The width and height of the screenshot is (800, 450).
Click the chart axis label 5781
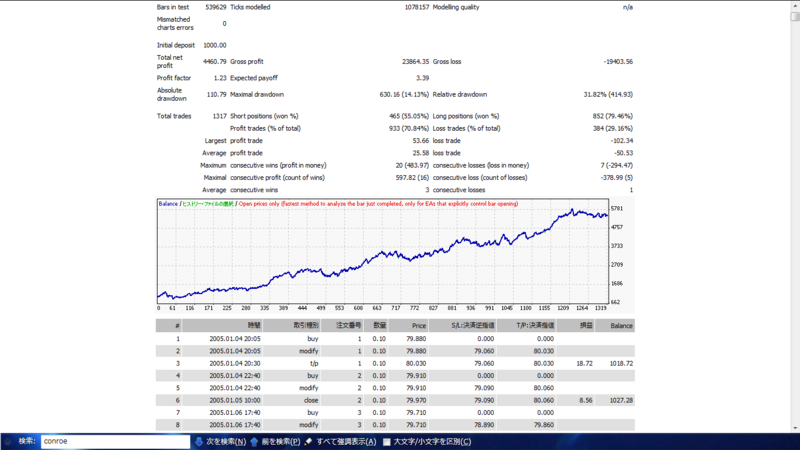617,209
